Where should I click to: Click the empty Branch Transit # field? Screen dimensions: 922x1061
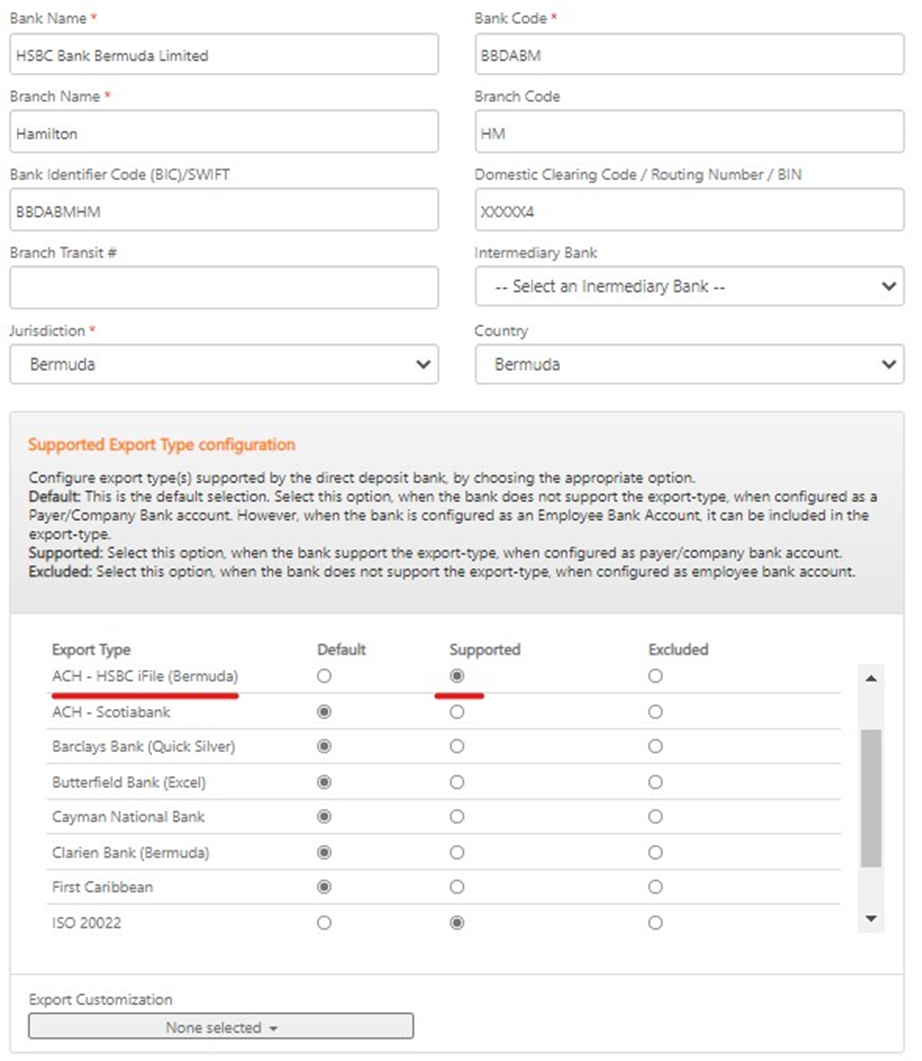(224, 288)
